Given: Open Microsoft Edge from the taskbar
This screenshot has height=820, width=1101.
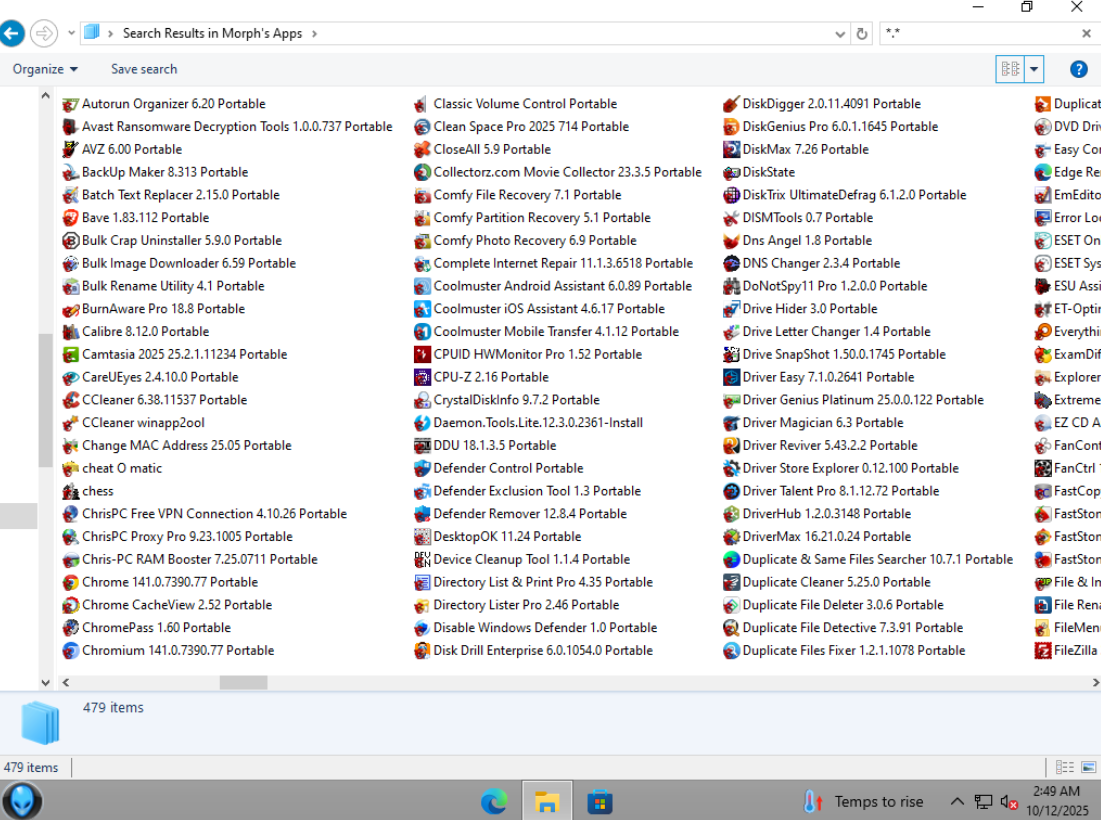Looking at the screenshot, I should 494,801.
